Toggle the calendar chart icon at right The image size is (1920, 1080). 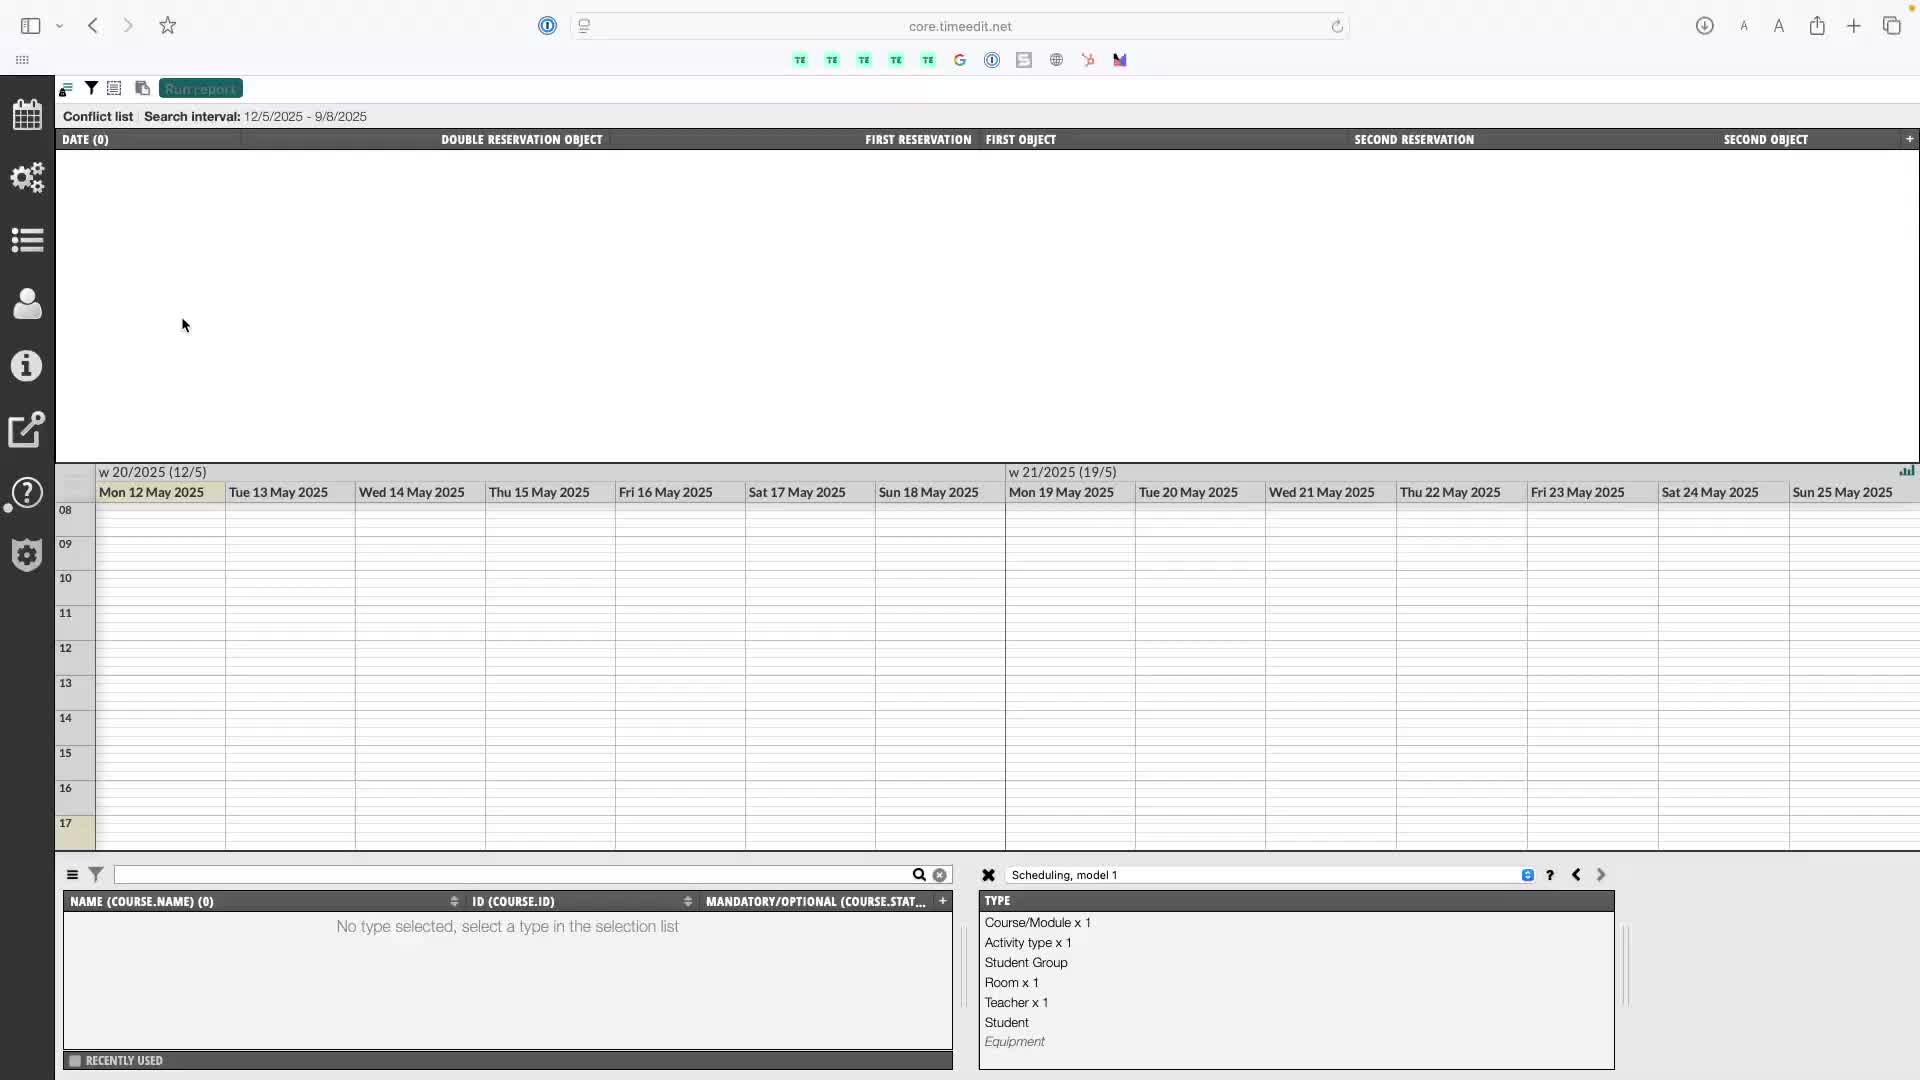pos(1906,471)
